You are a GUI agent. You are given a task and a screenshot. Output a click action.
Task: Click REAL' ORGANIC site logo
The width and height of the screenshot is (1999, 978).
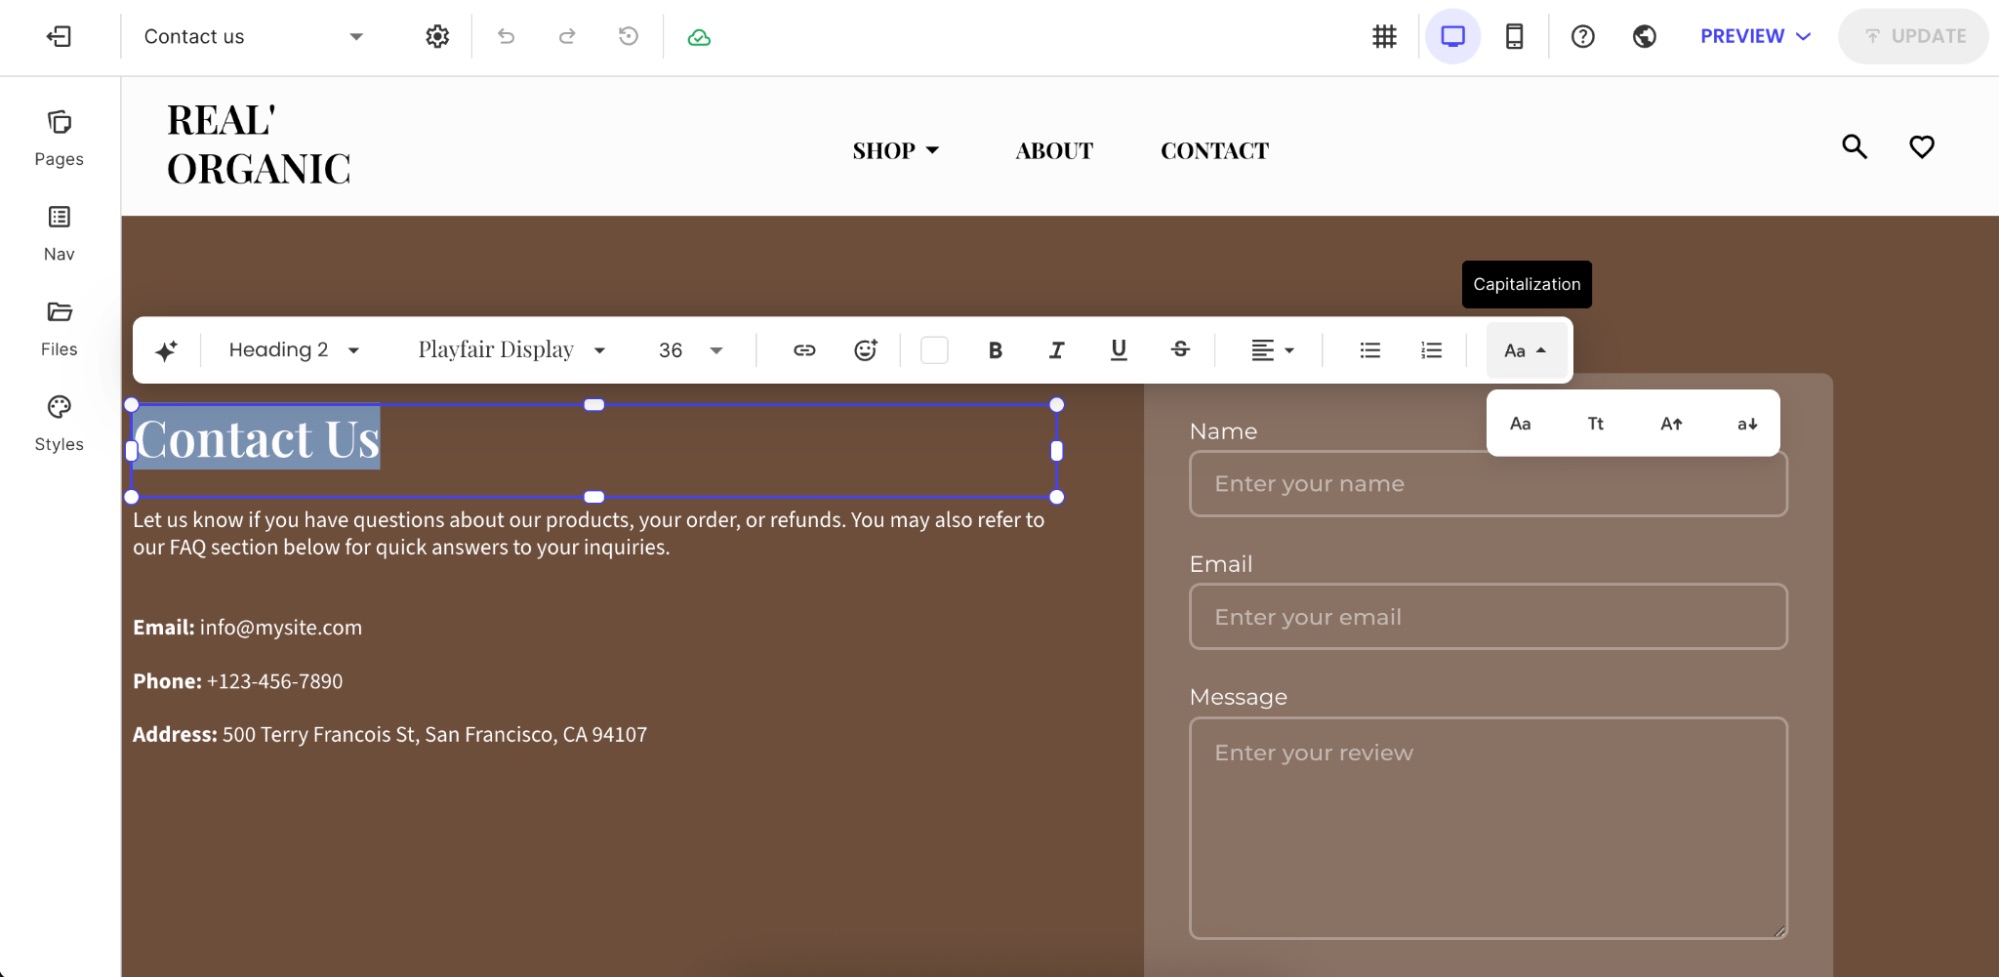pyautogui.click(x=259, y=145)
